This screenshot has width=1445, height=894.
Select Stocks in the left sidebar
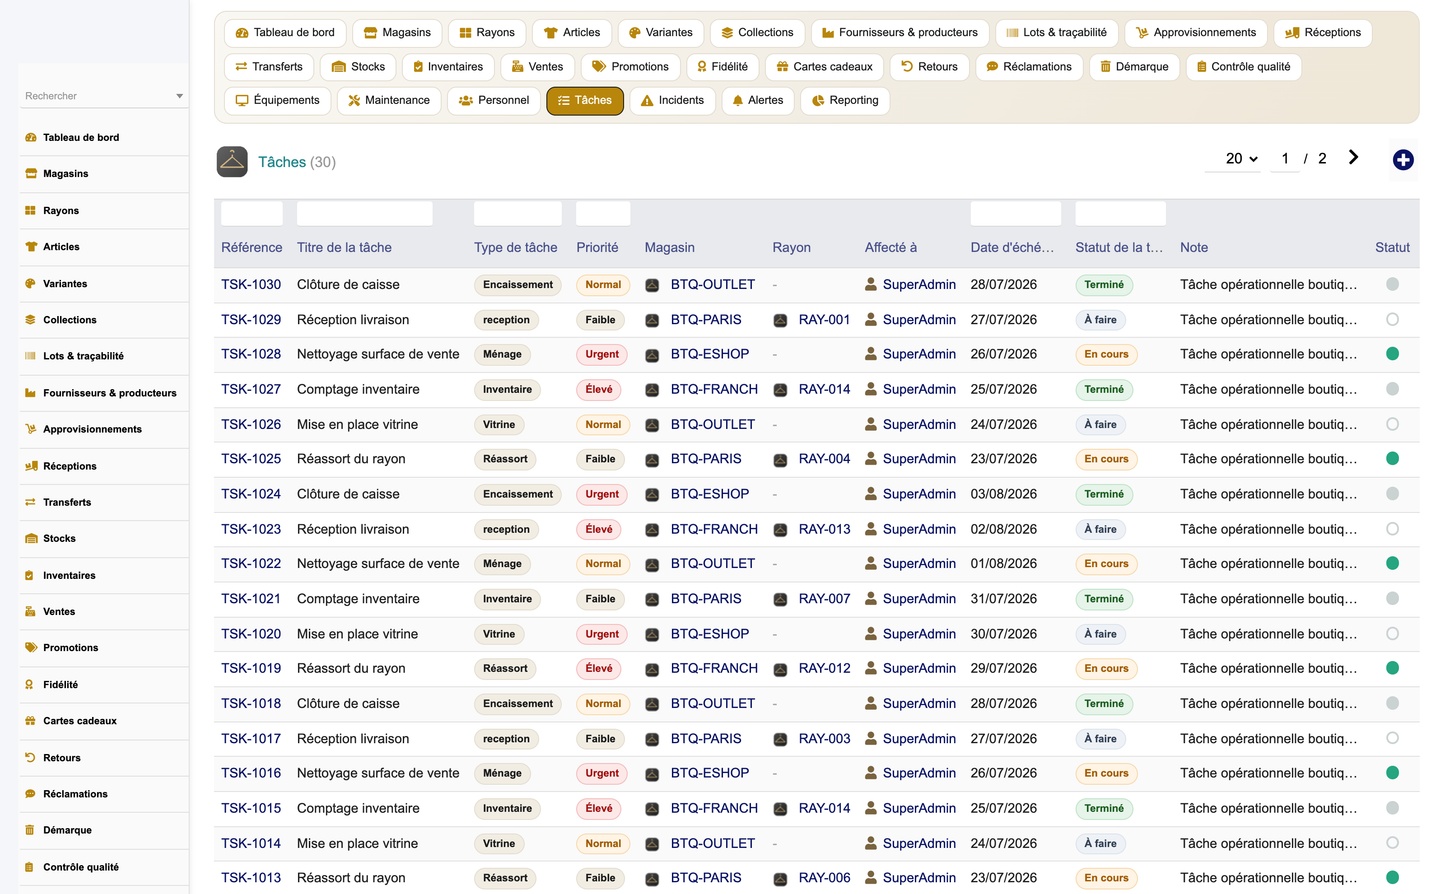click(59, 539)
